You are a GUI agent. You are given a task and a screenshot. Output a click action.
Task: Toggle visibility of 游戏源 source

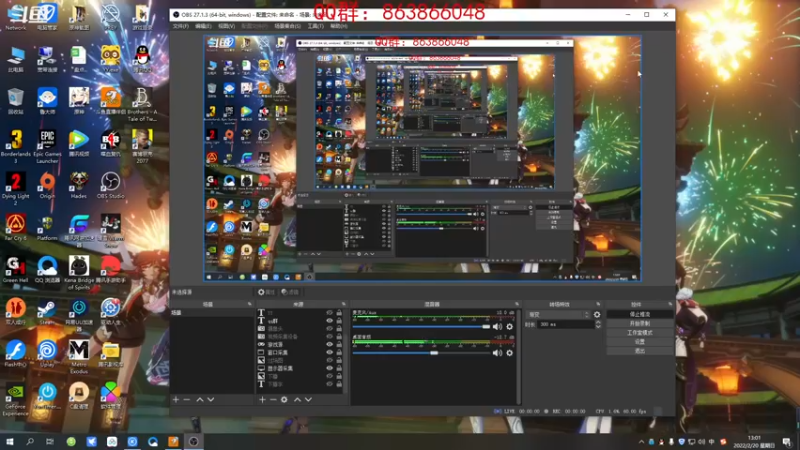click(329, 344)
